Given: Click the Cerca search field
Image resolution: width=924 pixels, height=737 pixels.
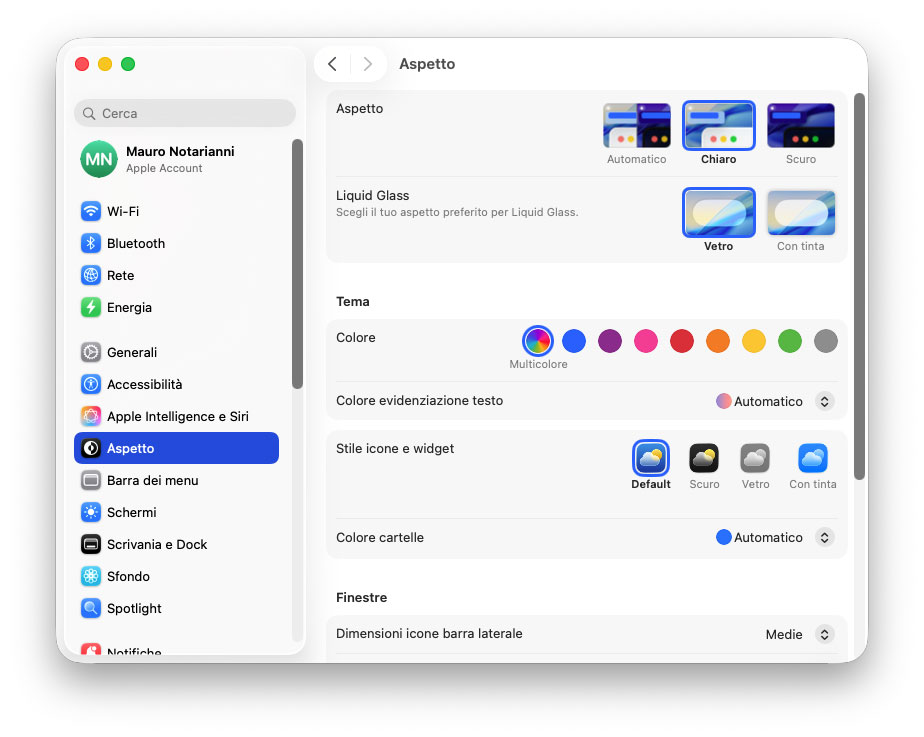Looking at the screenshot, I should [185, 114].
